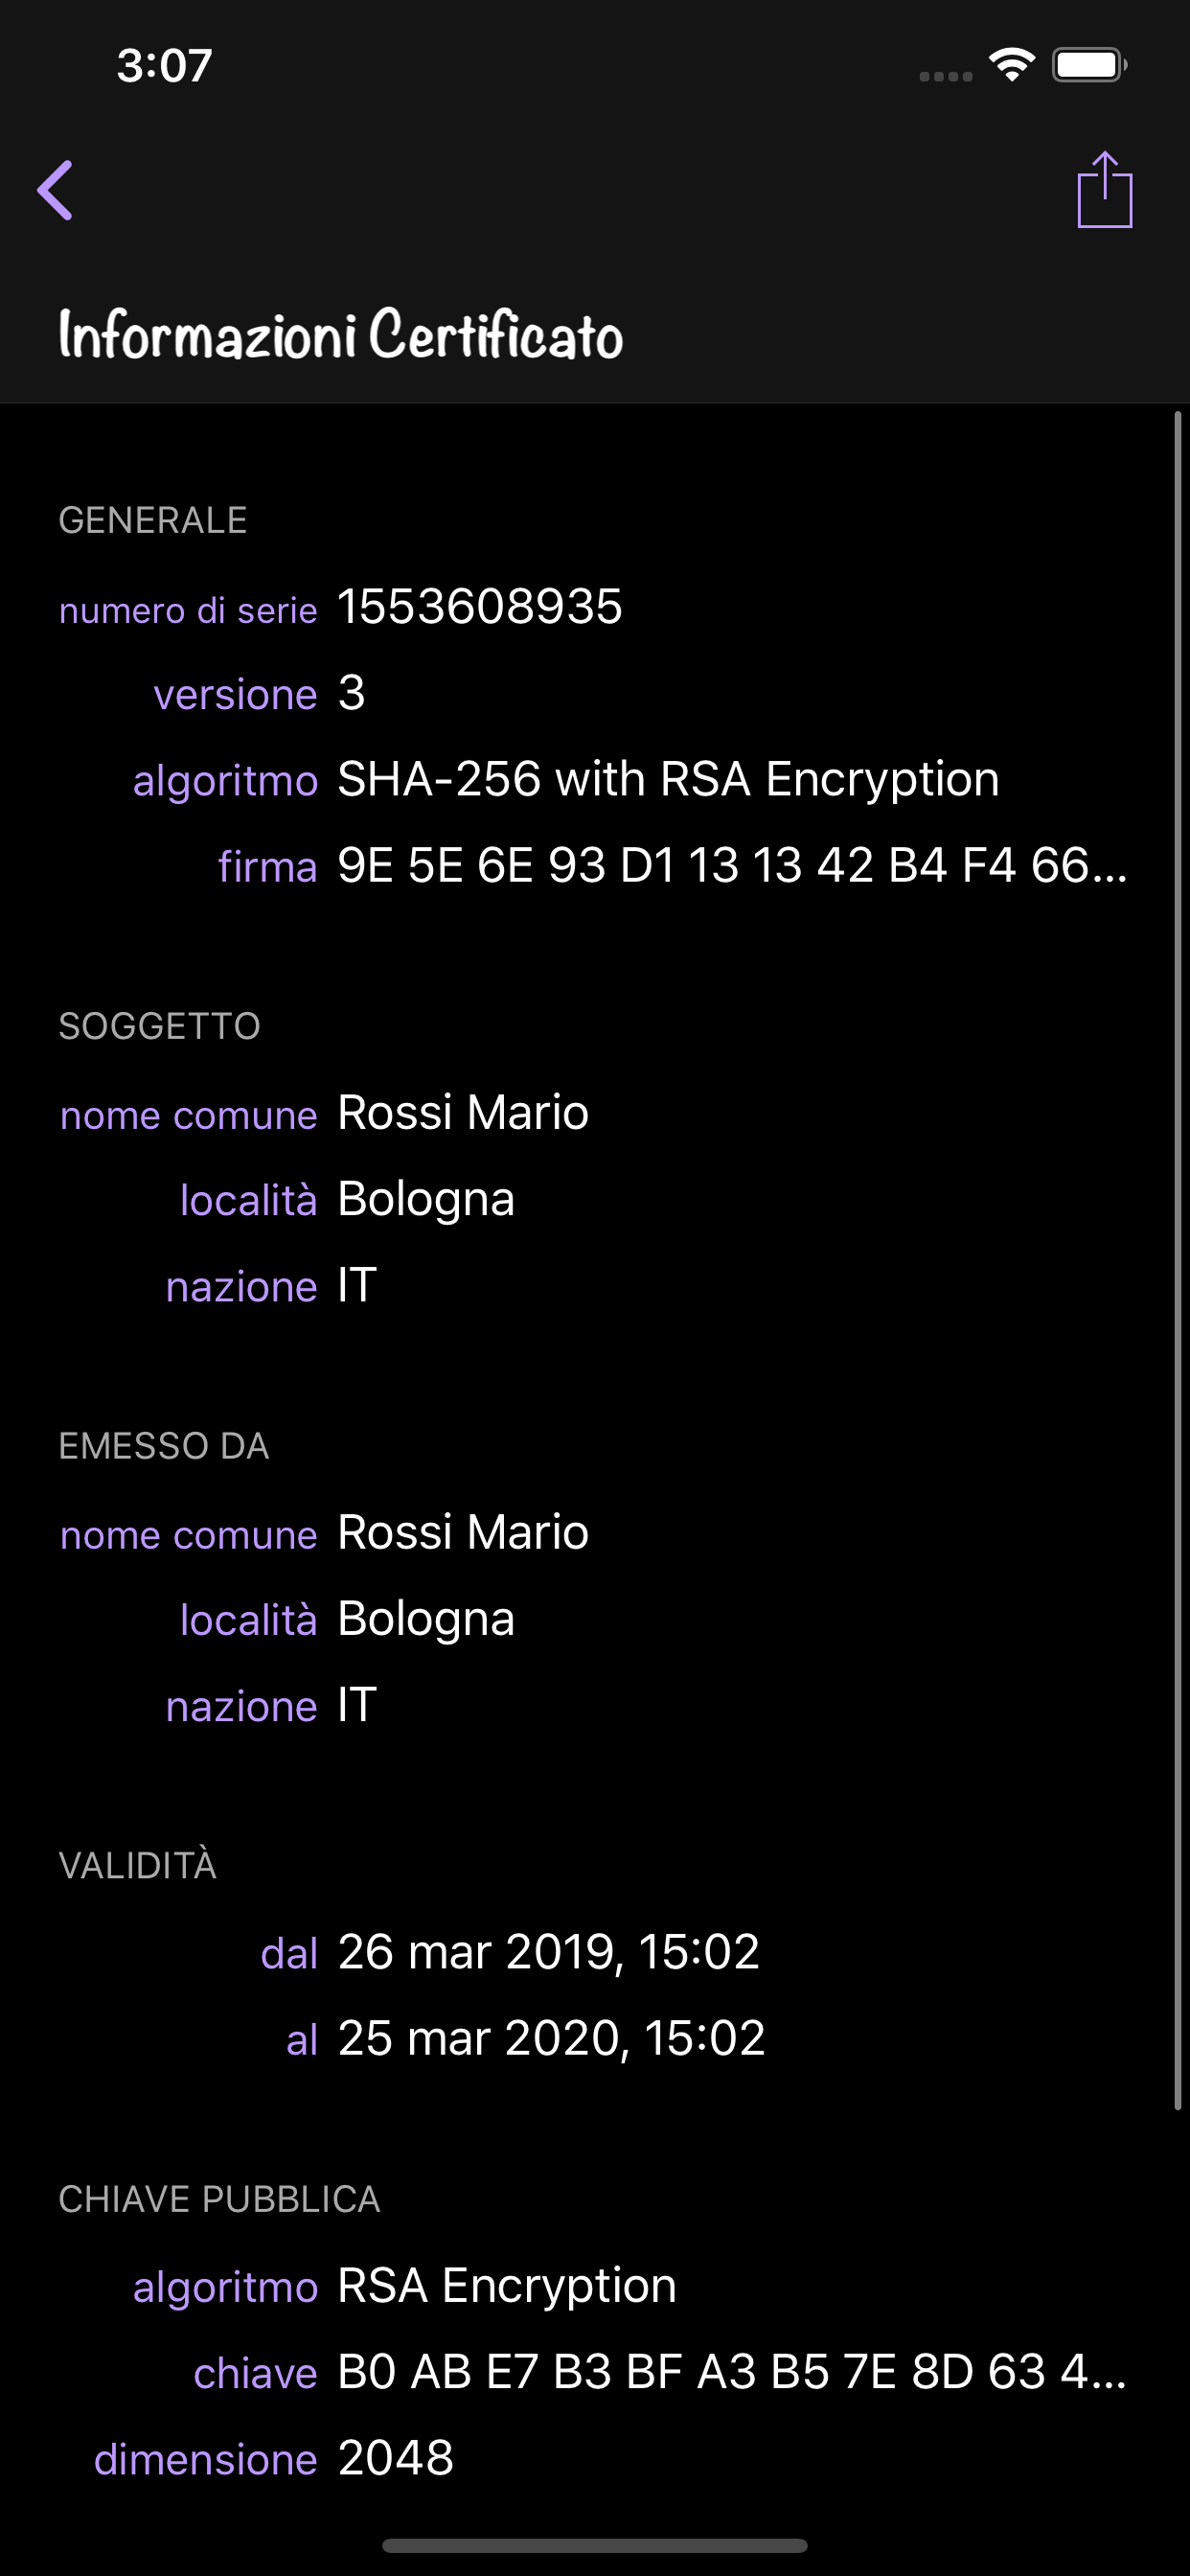This screenshot has height=2576, width=1190.
Task: Tap the purple back arrow glyph
Action: (x=56, y=190)
